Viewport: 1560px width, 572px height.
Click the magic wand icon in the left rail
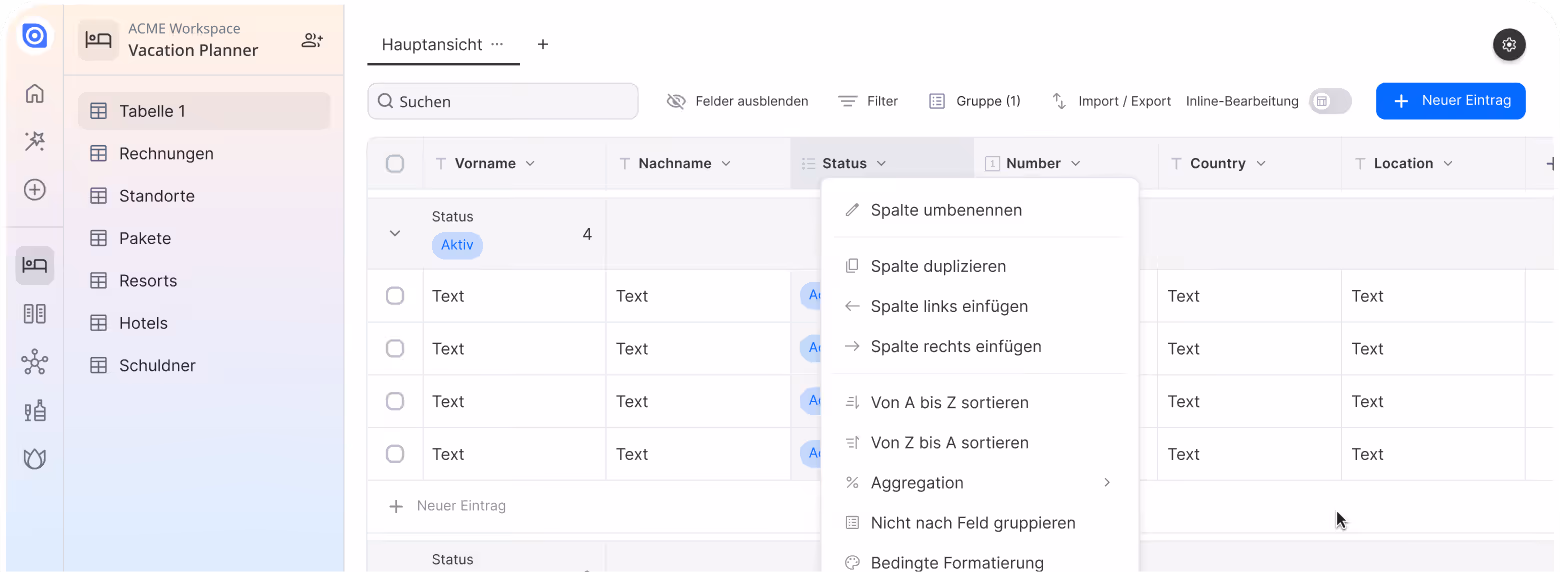click(35, 142)
